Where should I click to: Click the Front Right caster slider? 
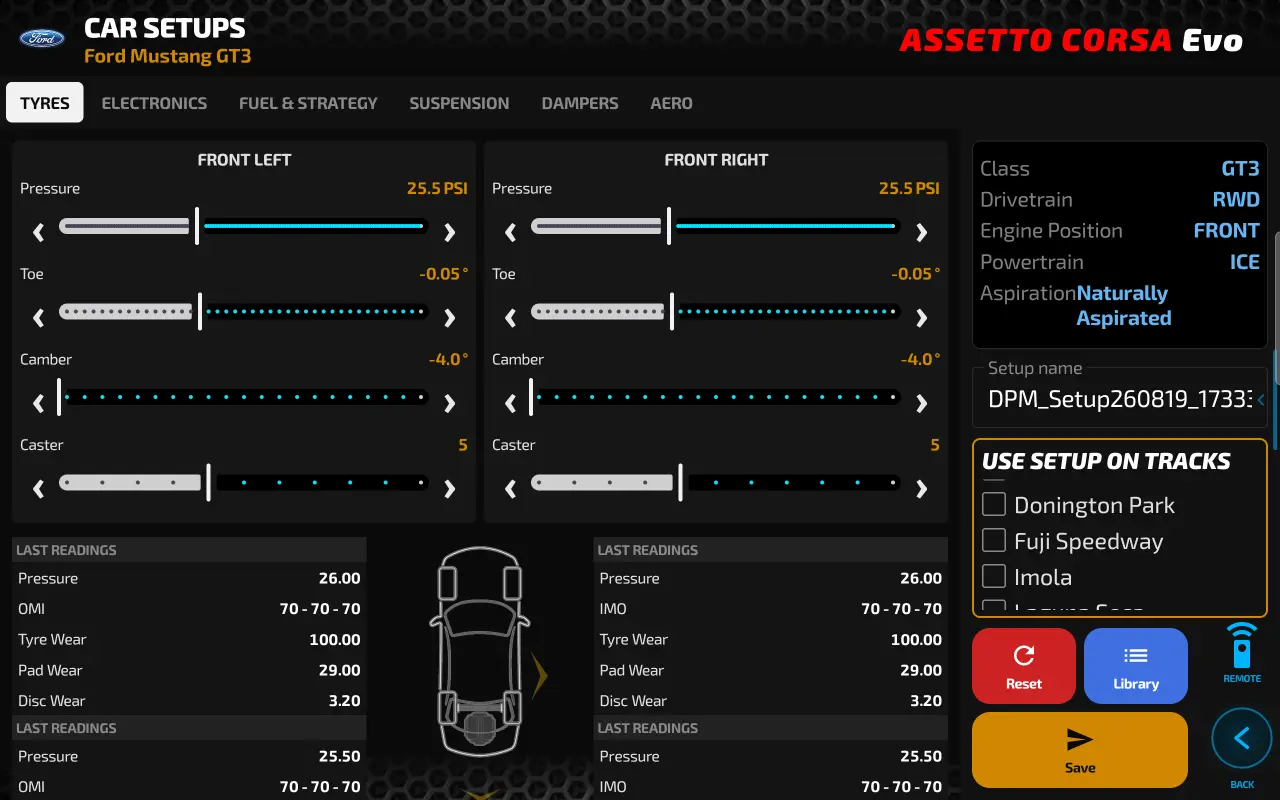coord(716,483)
